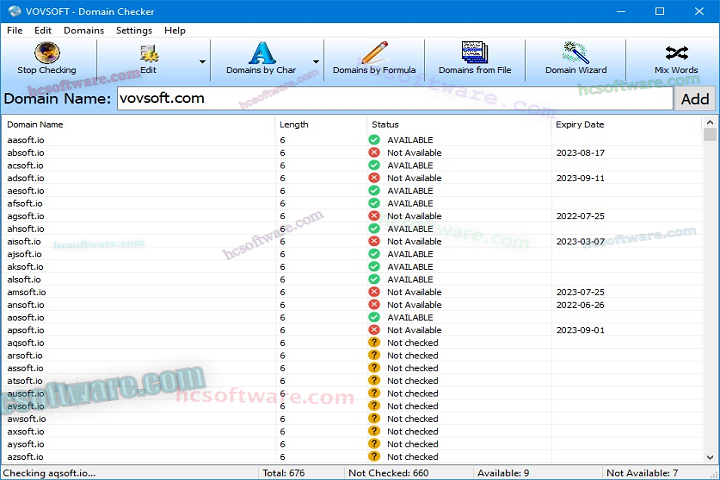
Task: Click the Add button
Action: (695, 99)
